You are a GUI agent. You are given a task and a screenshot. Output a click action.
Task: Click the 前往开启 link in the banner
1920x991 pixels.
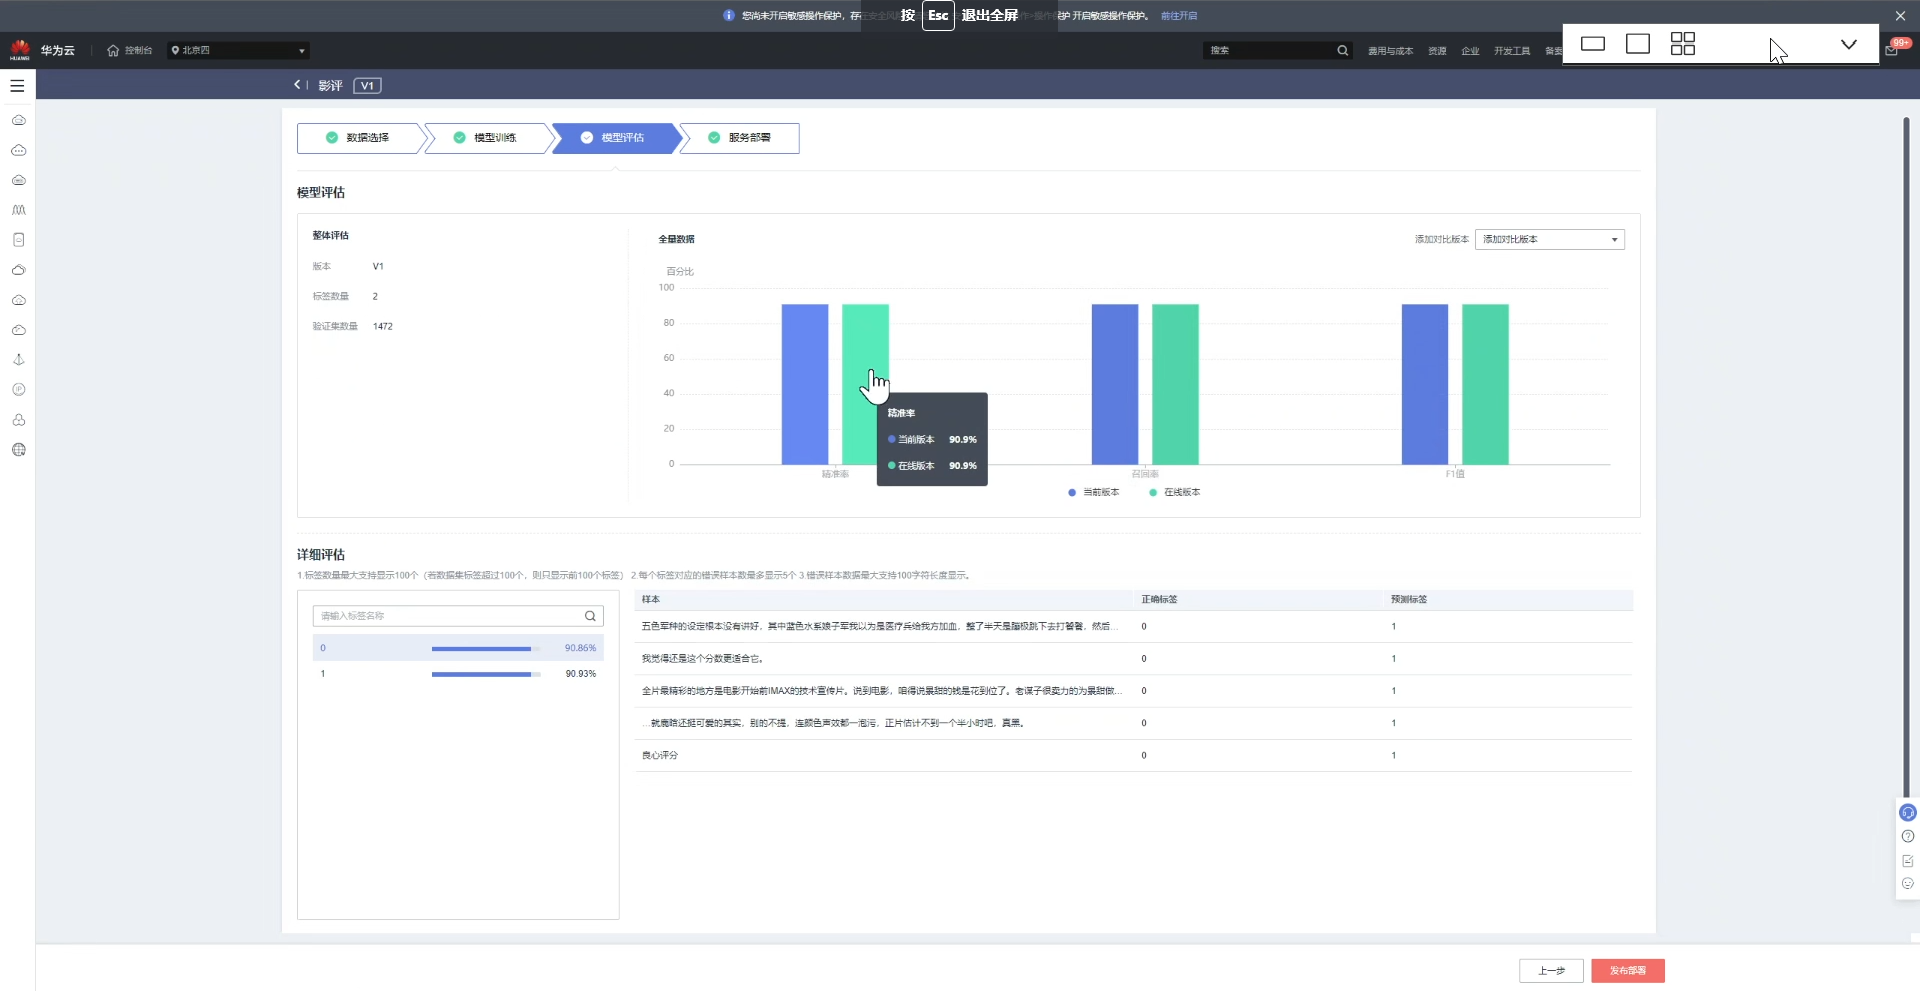click(x=1179, y=16)
